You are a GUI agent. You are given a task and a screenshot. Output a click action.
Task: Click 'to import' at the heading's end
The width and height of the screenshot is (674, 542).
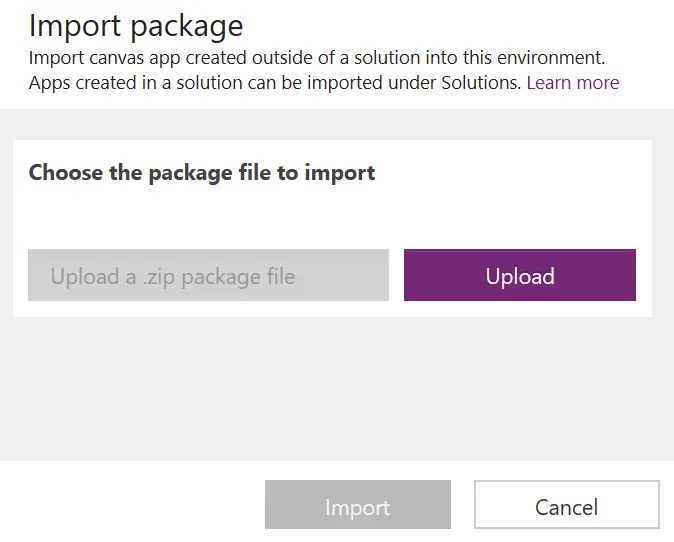(338, 172)
